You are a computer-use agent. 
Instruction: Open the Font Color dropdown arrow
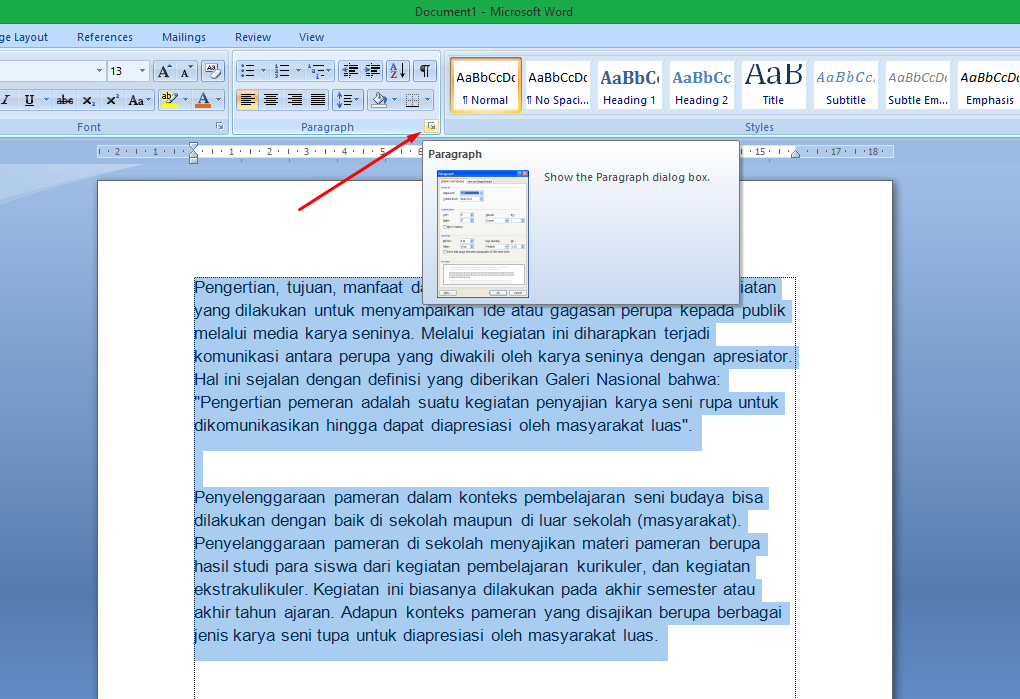pos(219,98)
